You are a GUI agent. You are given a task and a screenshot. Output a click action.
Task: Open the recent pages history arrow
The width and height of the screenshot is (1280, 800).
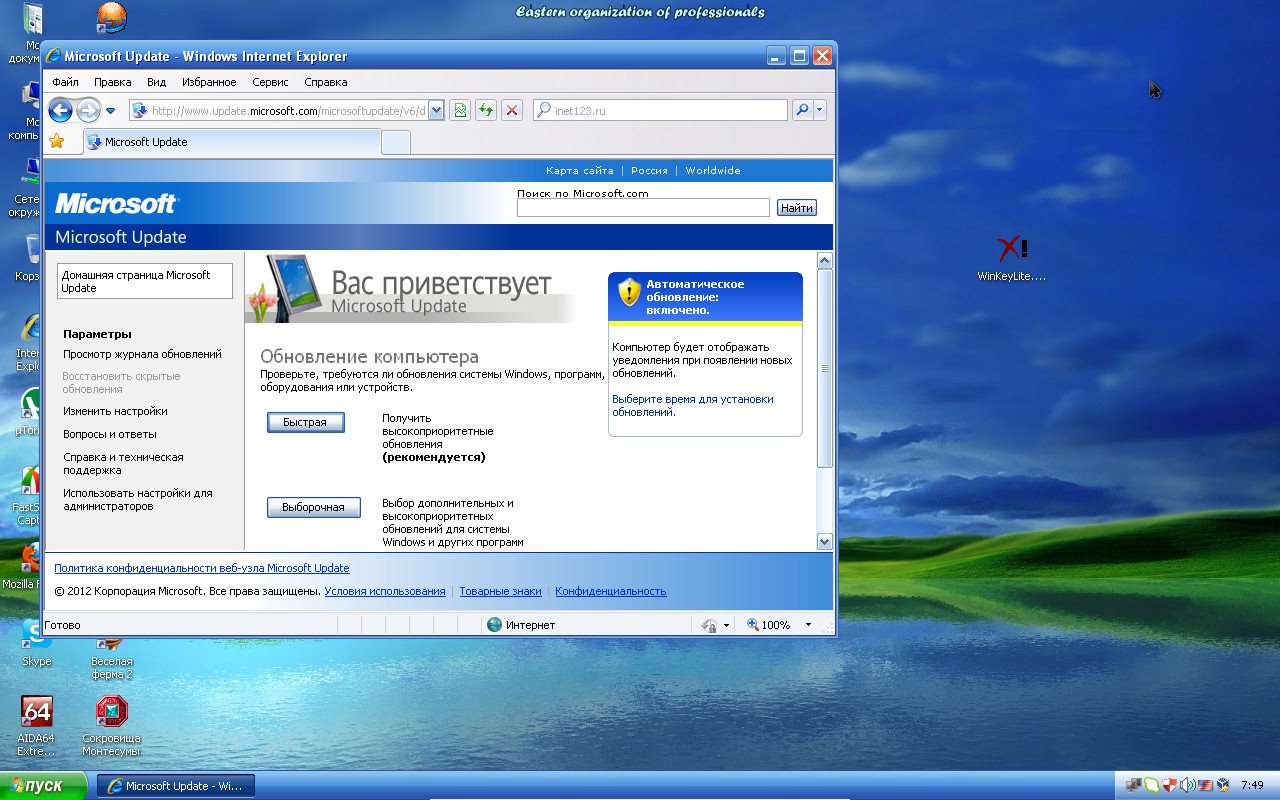click(x=110, y=111)
